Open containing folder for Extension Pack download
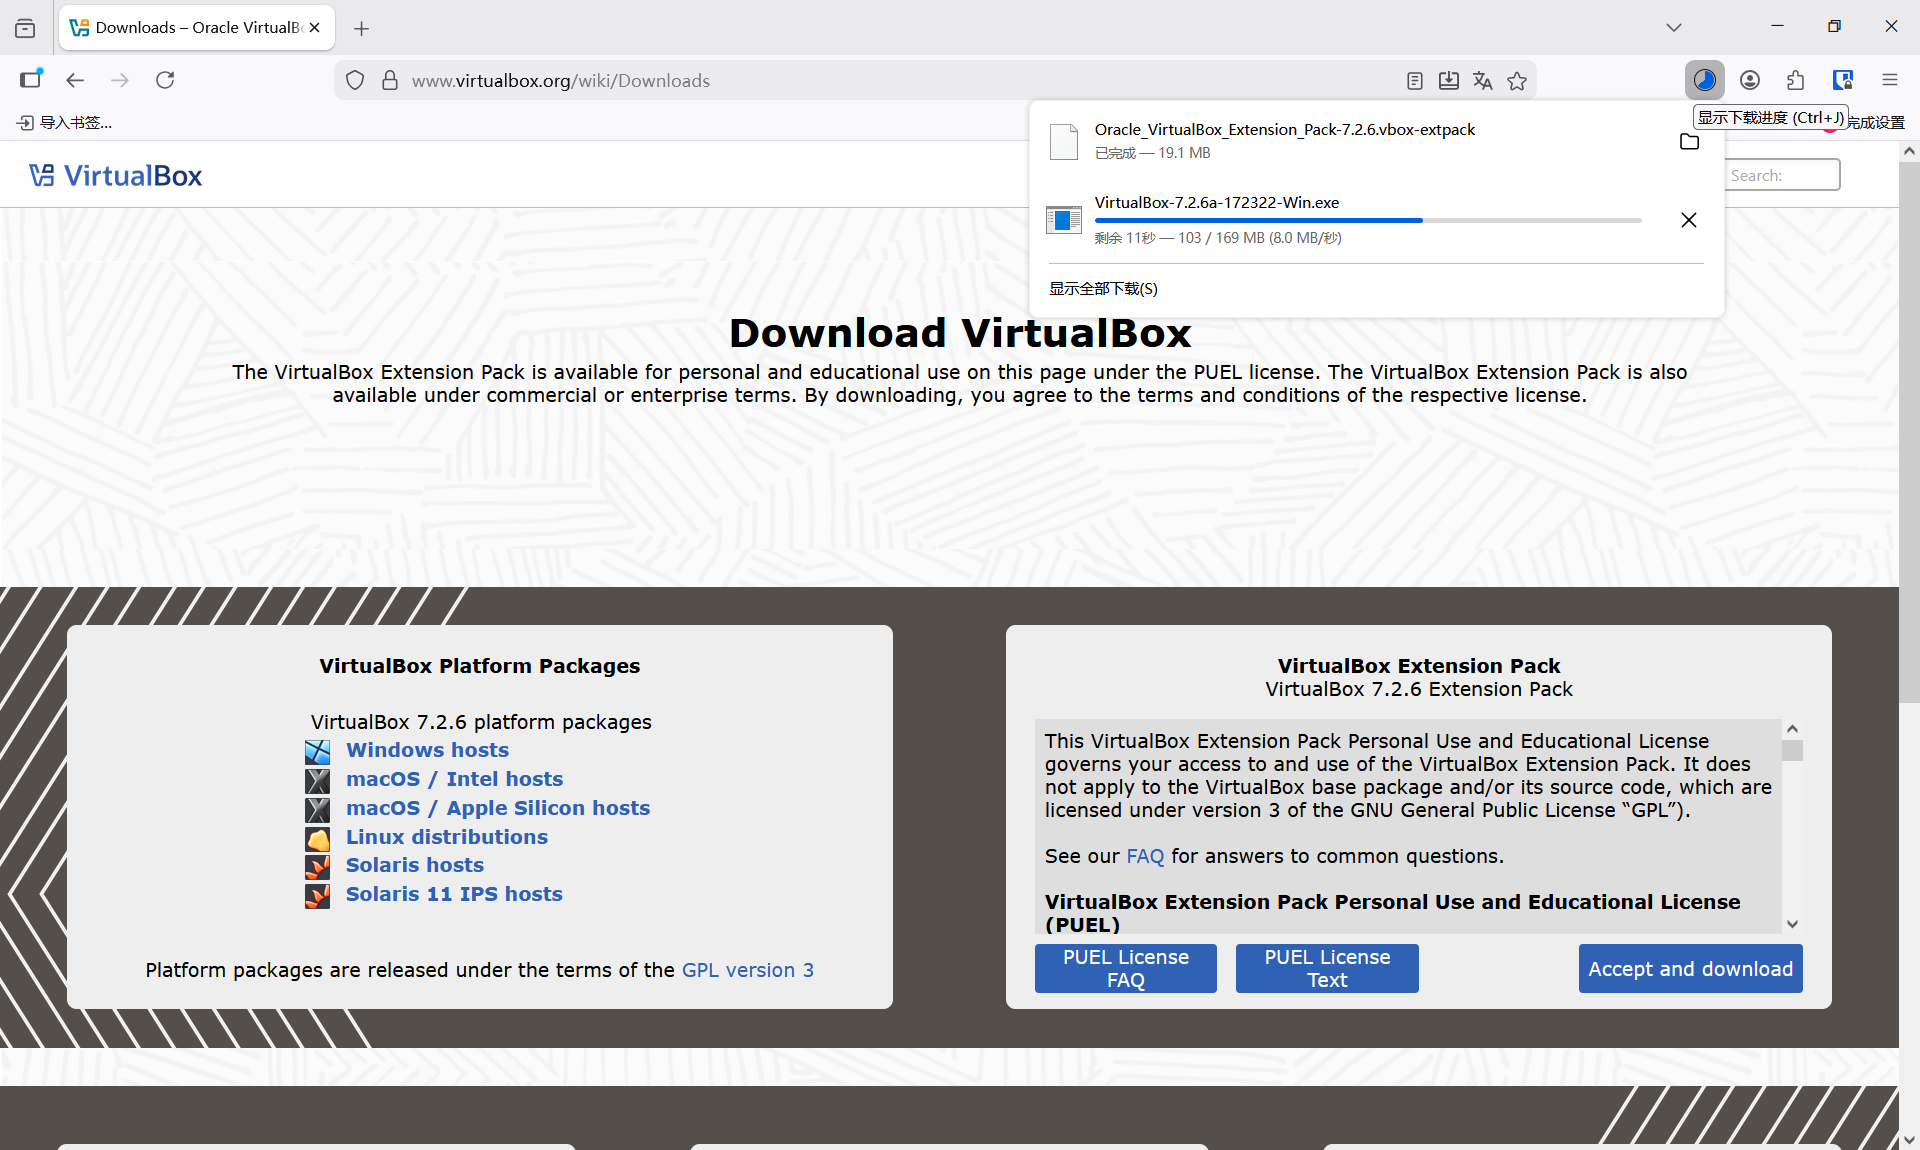Viewport: 1920px width, 1150px height. tap(1689, 141)
